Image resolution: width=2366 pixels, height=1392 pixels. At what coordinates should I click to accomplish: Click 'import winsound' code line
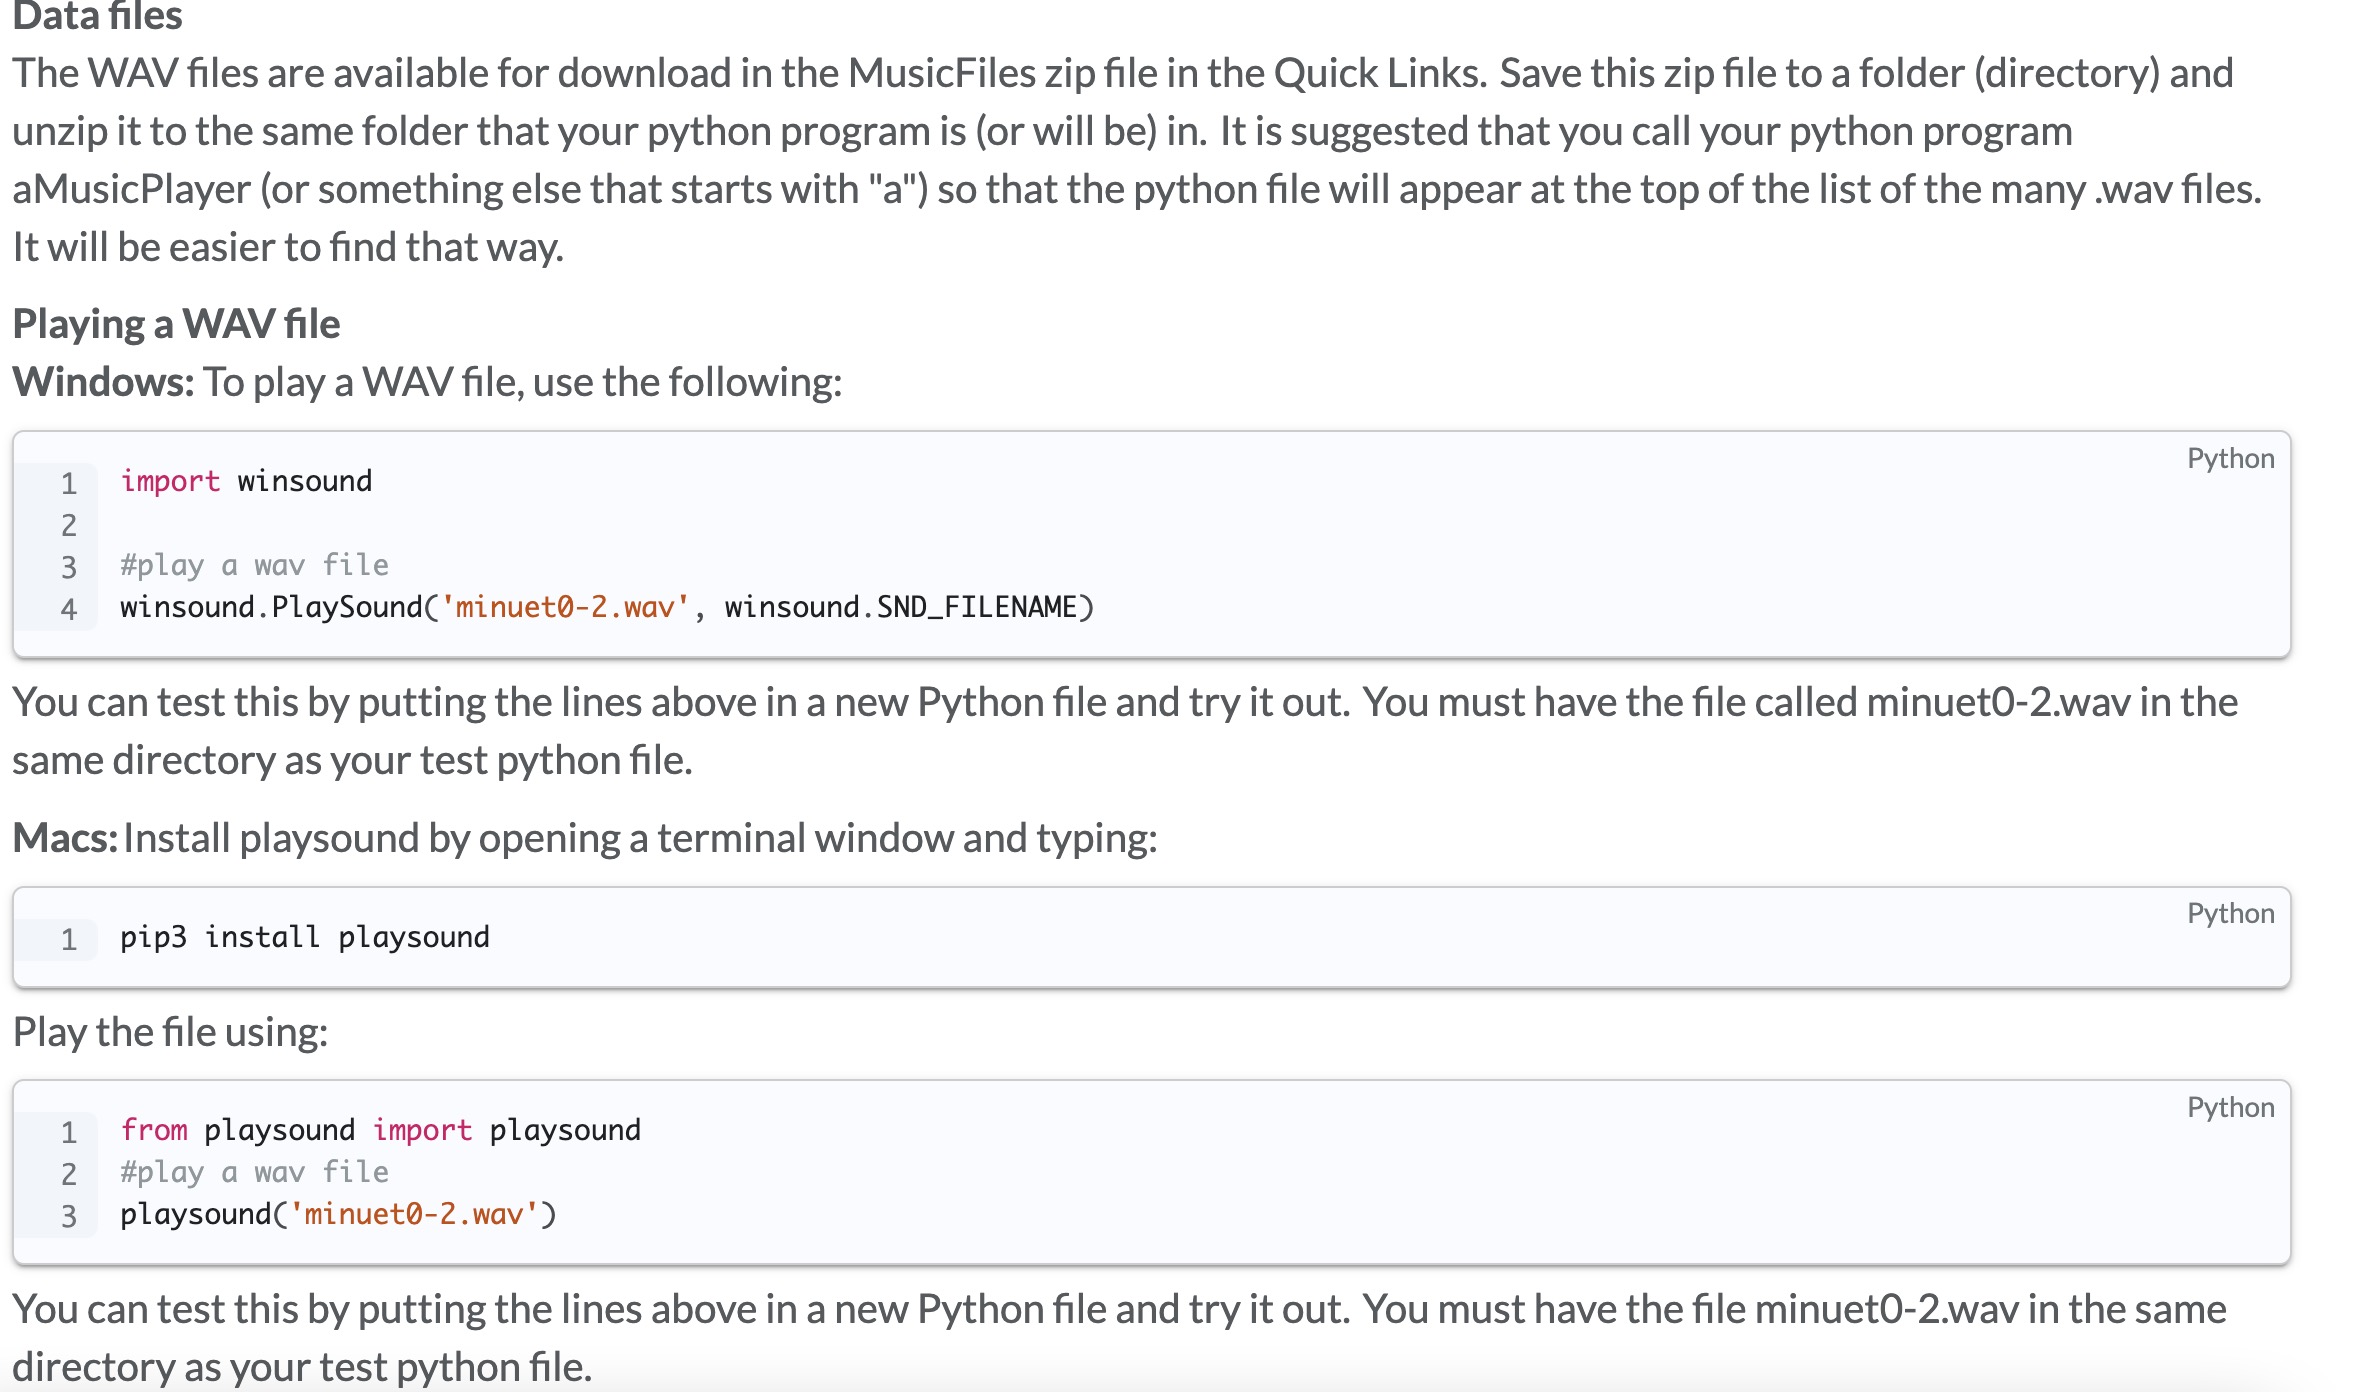tap(246, 481)
